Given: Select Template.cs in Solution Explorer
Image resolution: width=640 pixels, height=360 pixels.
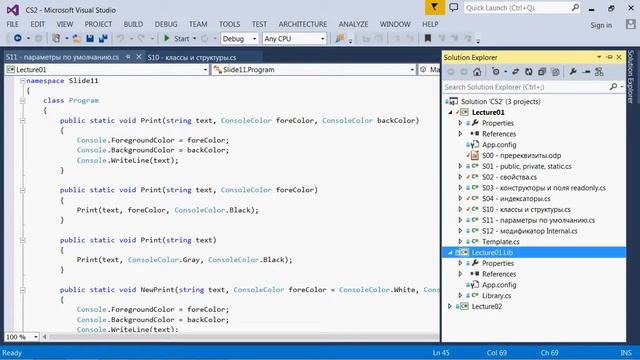Looking at the screenshot, I should (501, 242).
